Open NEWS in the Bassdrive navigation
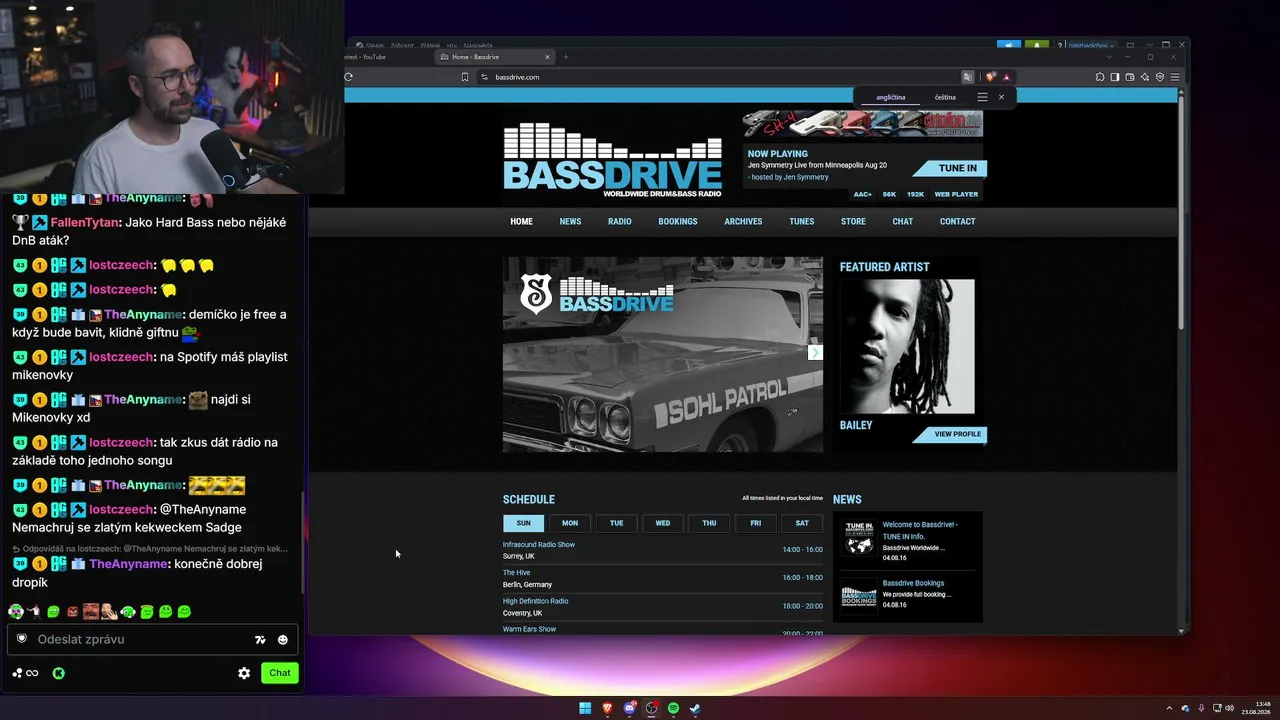Screen dimensions: 1280x720 coord(570,222)
